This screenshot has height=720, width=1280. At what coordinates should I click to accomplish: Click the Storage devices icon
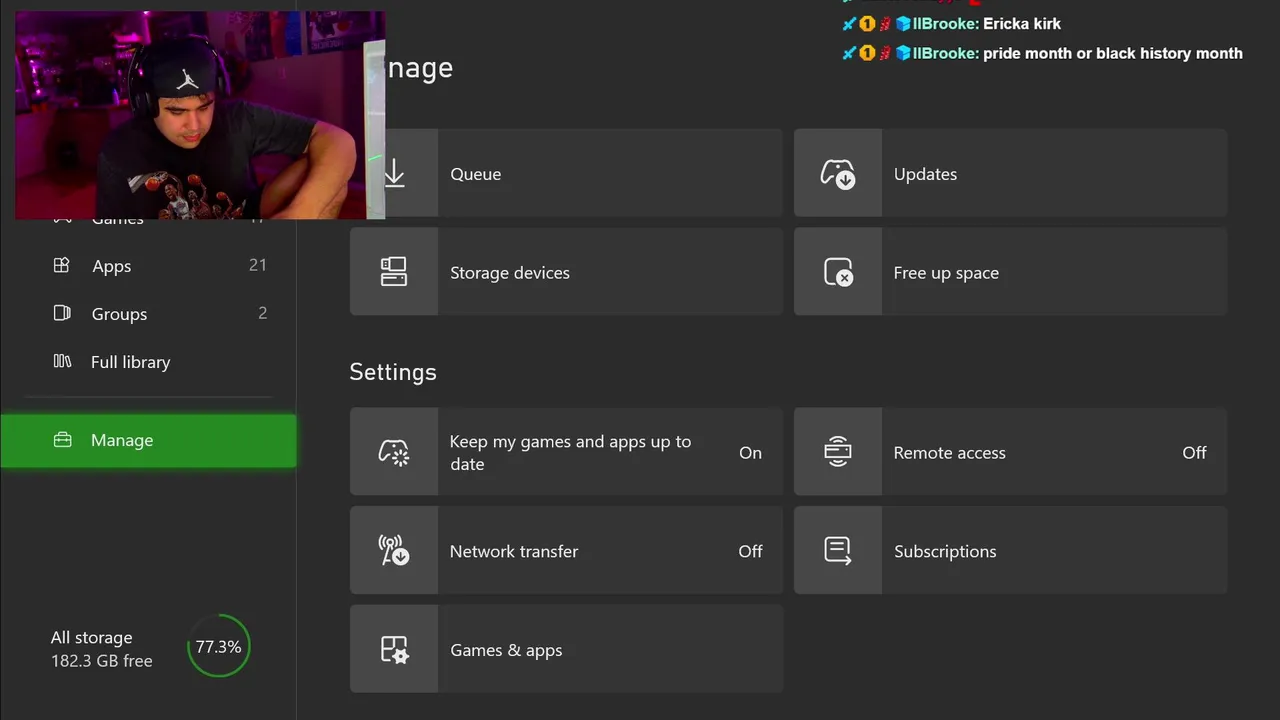point(394,272)
